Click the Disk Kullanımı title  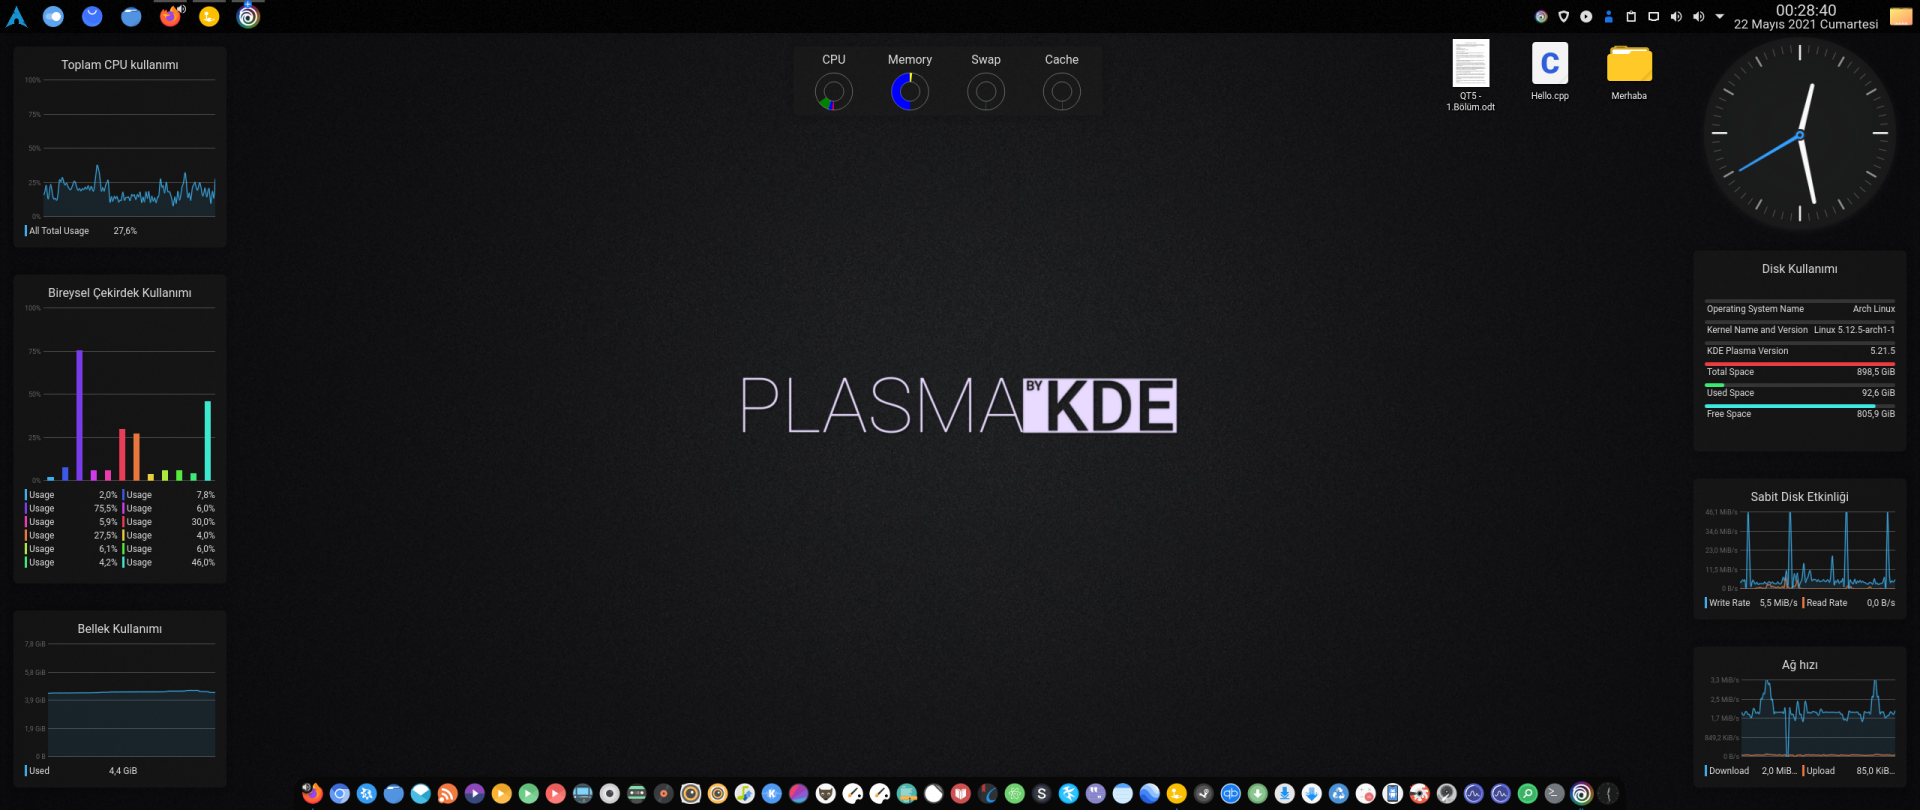click(1800, 269)
